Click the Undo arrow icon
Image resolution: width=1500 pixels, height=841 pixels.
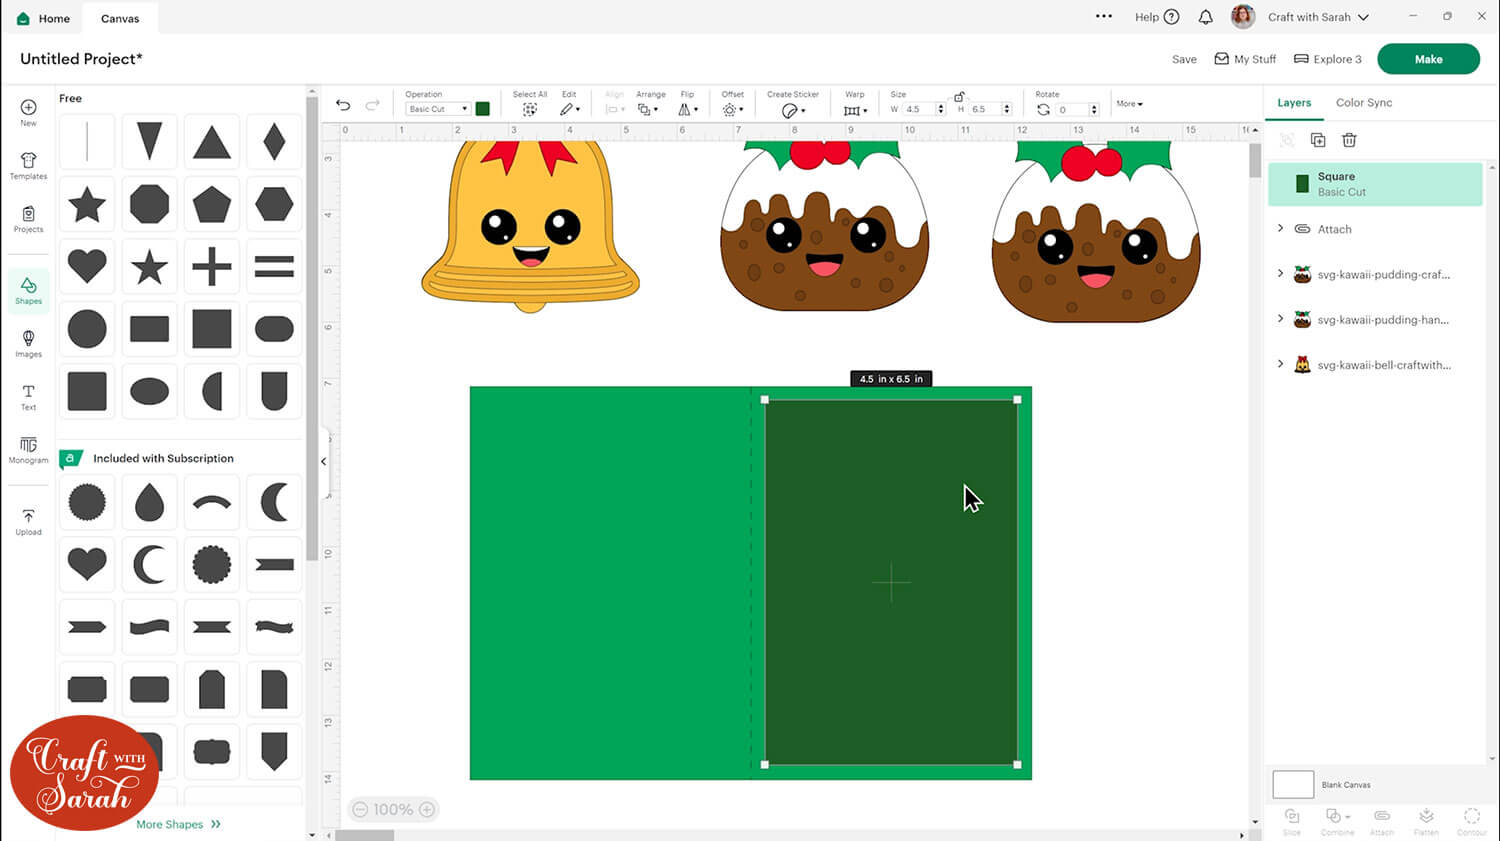pos(343,105)
